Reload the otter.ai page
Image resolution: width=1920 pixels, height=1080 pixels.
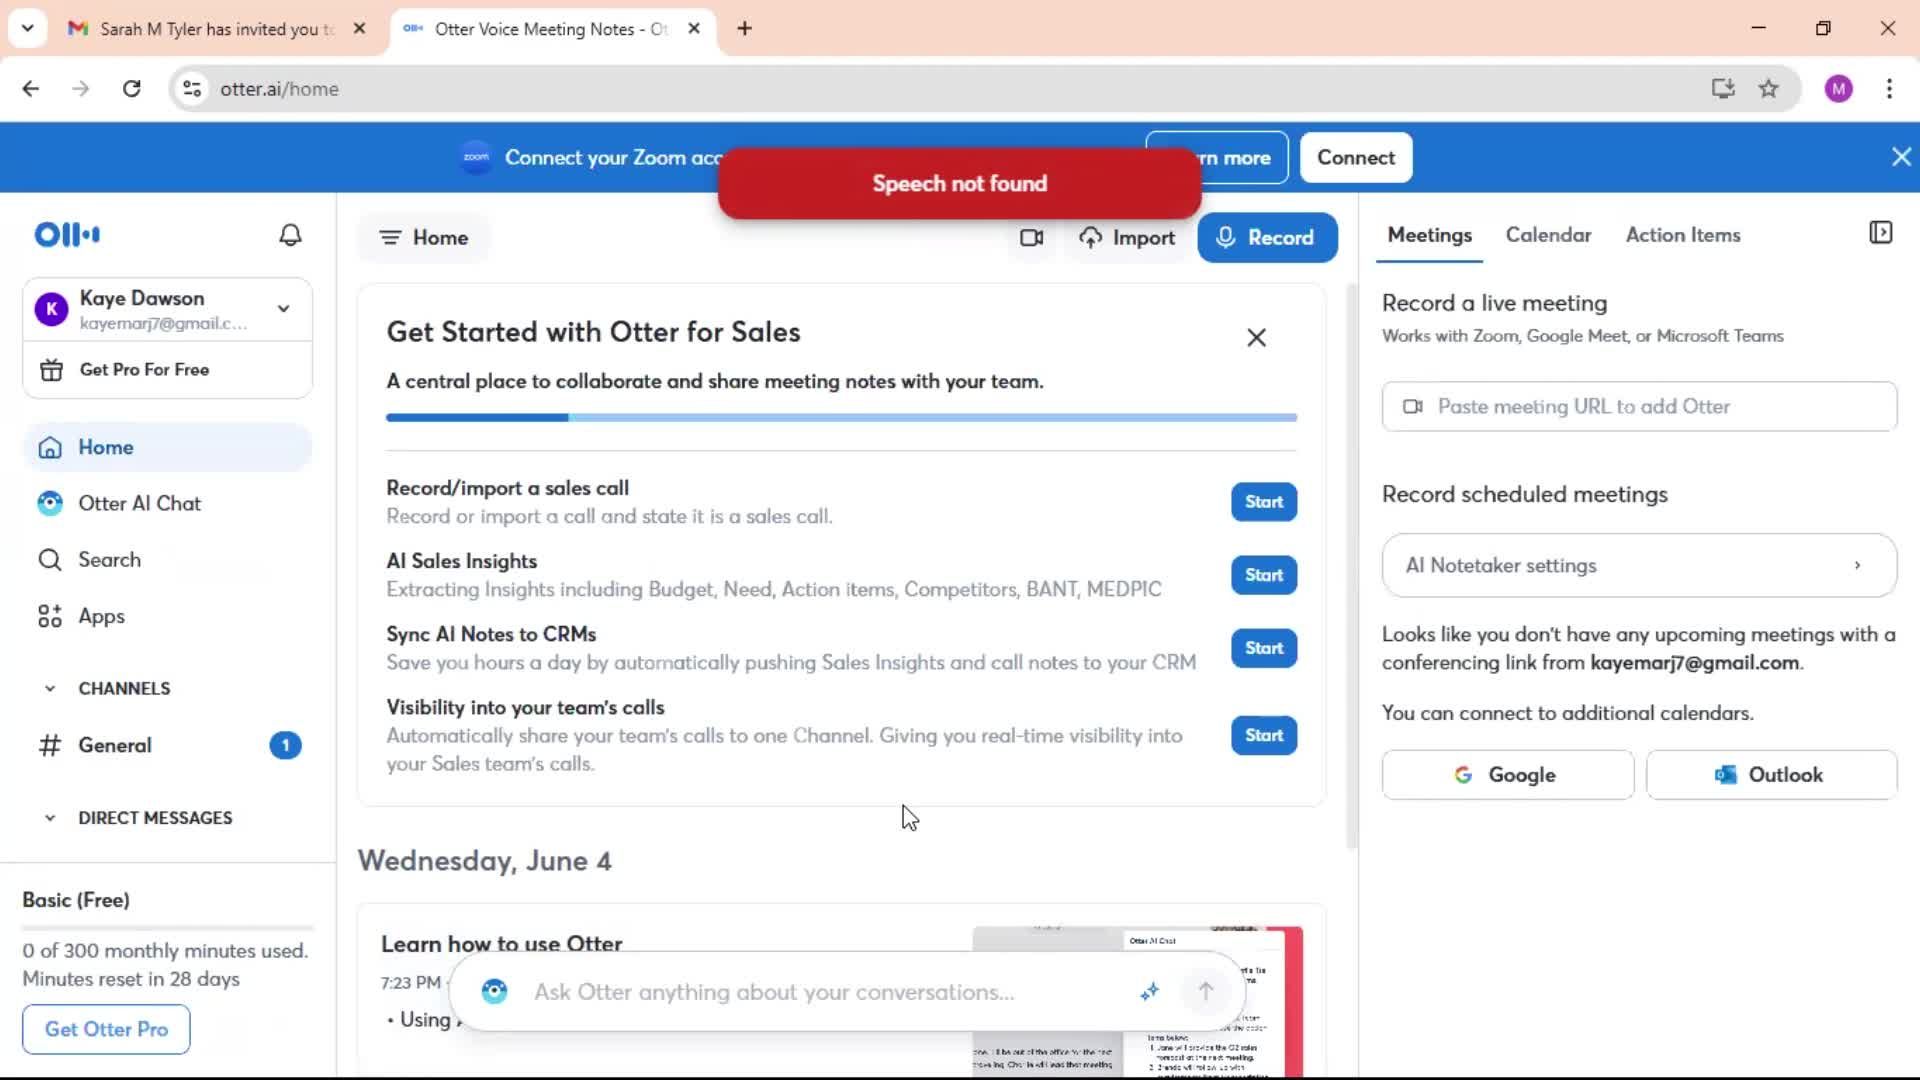[131, 89]
